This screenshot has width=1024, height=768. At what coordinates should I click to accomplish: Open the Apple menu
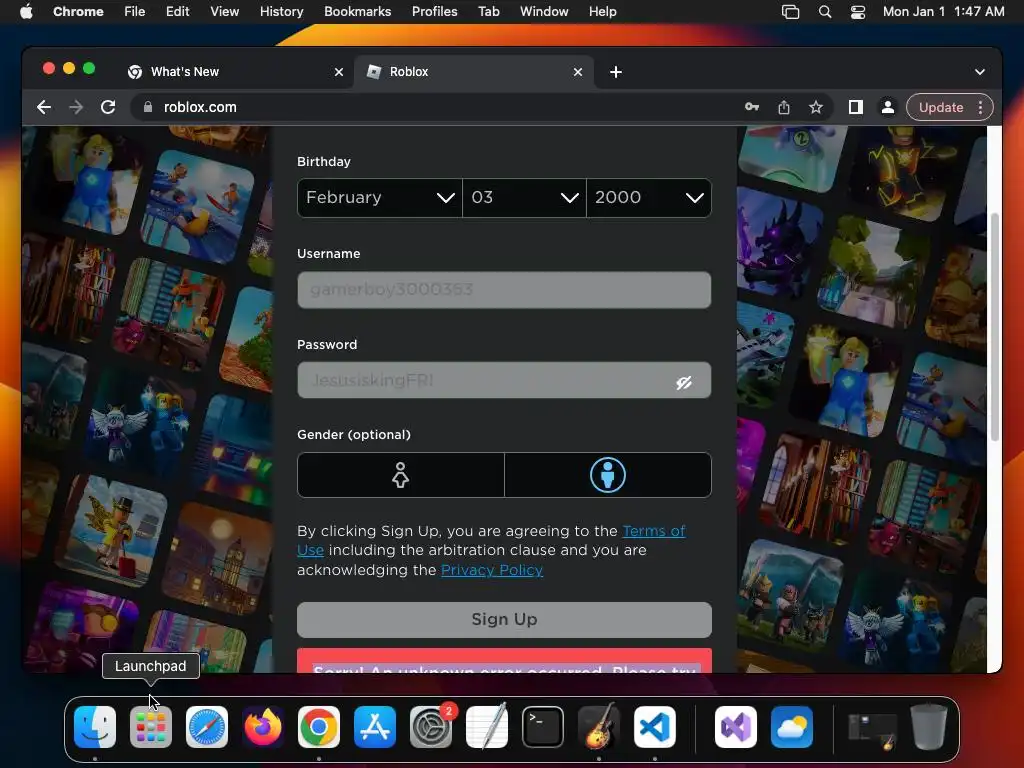[26, 12]
